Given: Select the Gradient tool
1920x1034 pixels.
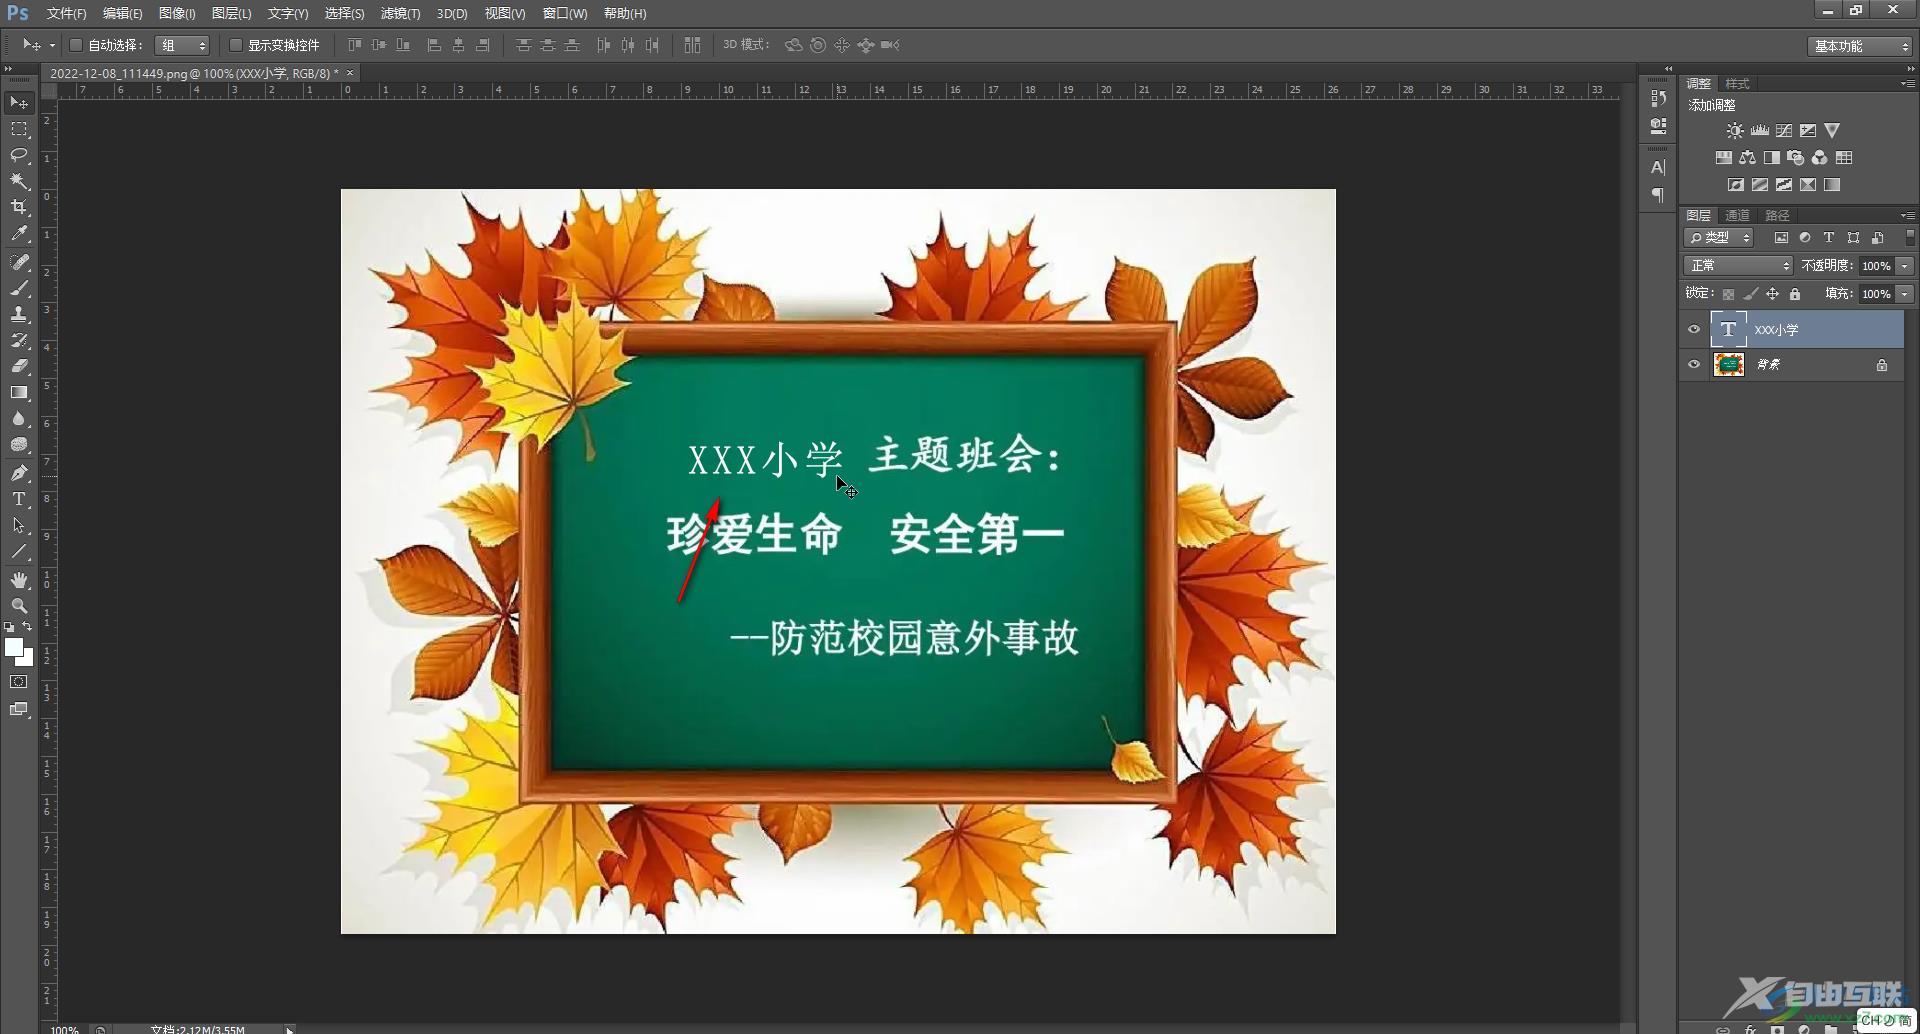Looking at the screenshot, I should tap(19, 392).
